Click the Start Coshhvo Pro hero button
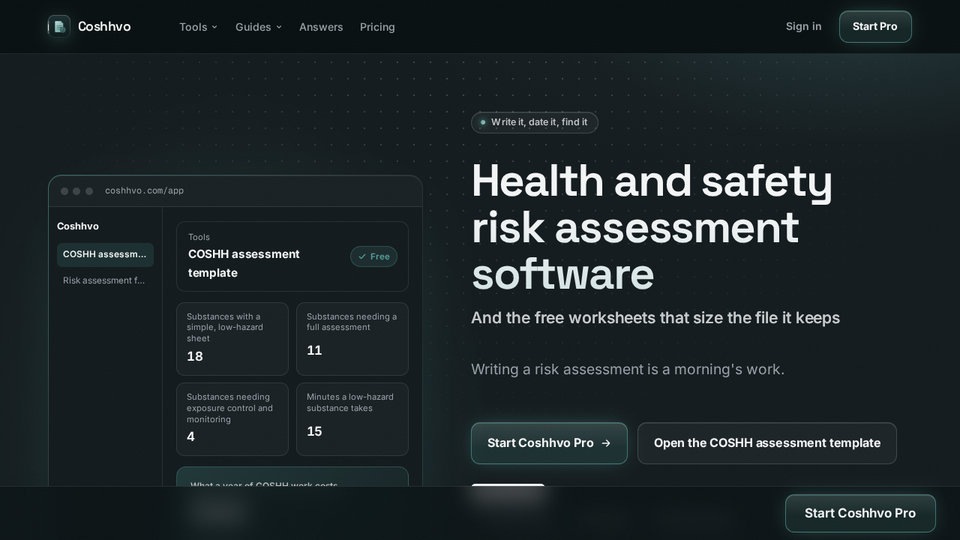Viewport: 960px width, 540px height. coord(549,443)
